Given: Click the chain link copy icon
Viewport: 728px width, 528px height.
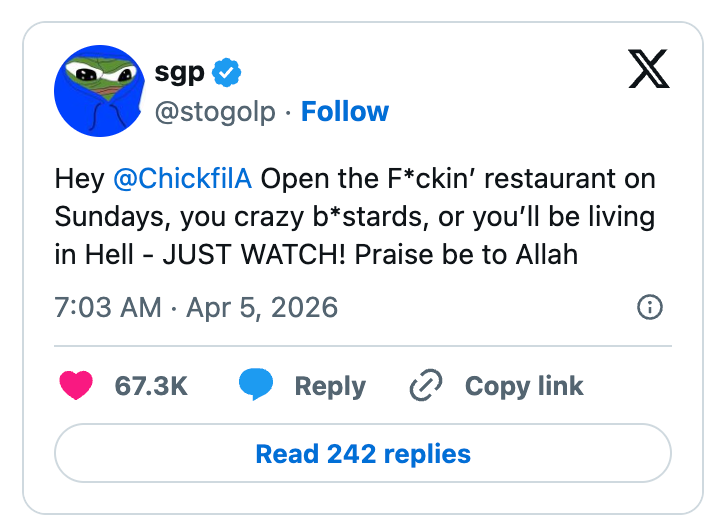Looking at the screenshot, I should click(427, 386).
